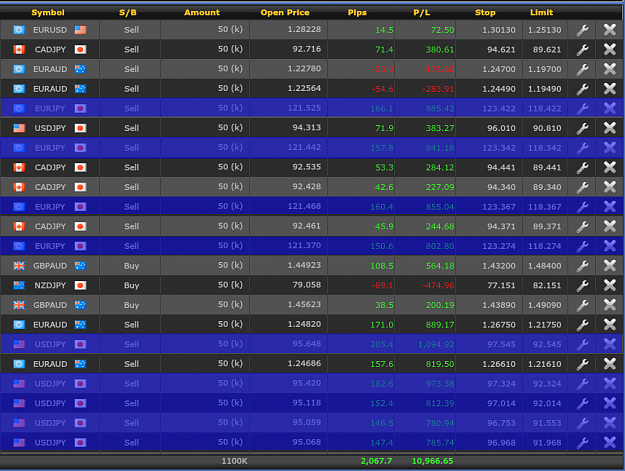Modify the EURAUD 1.24686 position via its wrench

[582, 364]
